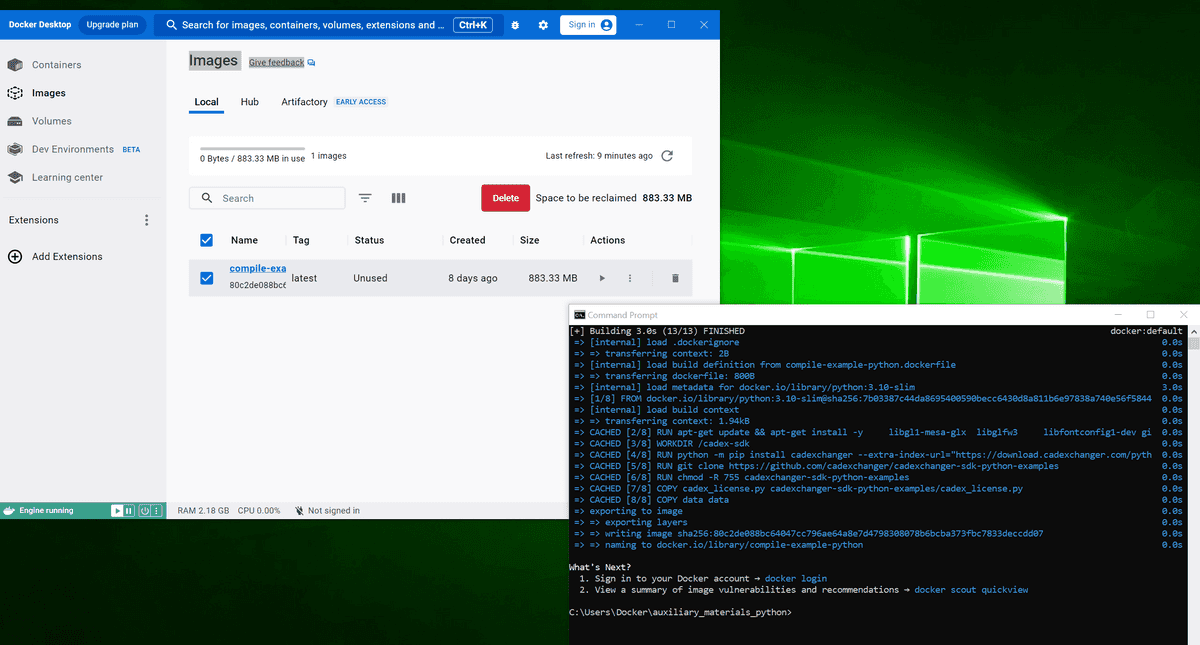This screenshot has height=645, width=1200.
Task: Switch to the Local tab
Action: pyautogui.click(x=206, y=102)
